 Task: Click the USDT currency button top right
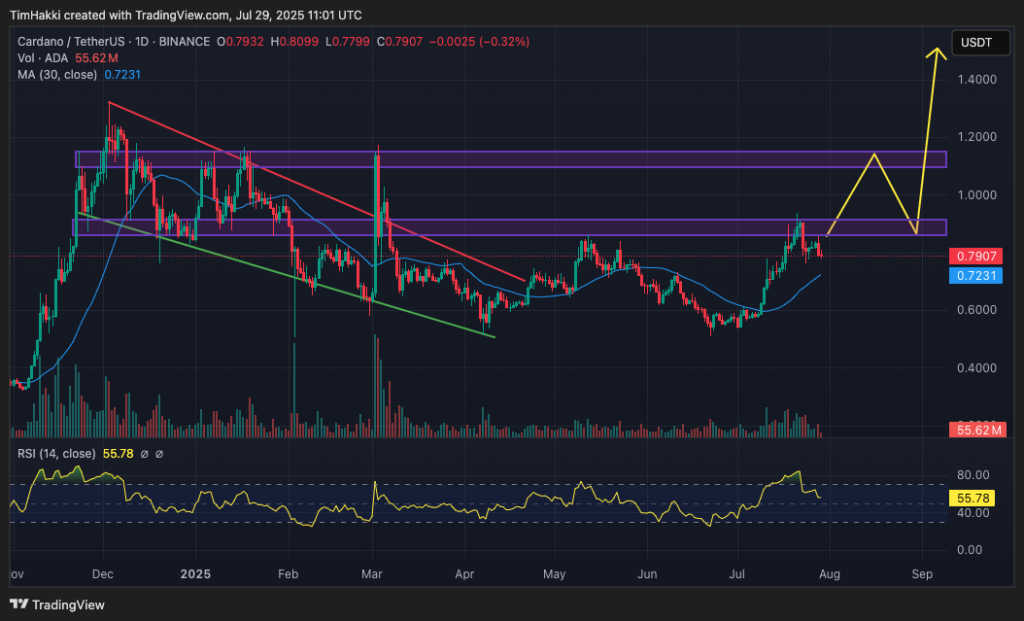[981, 43]
